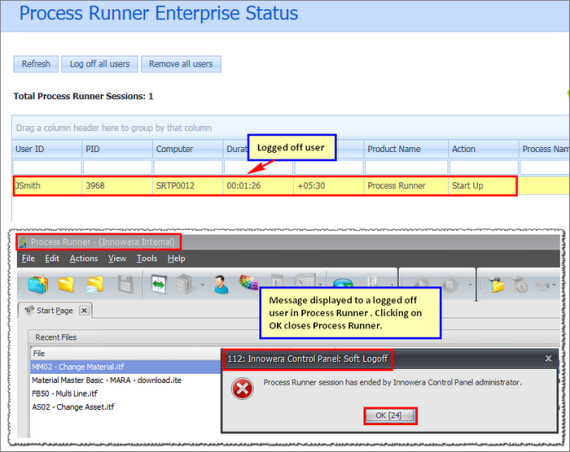Click the grayed Save floppy disk icon
This screenshot has width=570, height=452.
pos(126,284)
